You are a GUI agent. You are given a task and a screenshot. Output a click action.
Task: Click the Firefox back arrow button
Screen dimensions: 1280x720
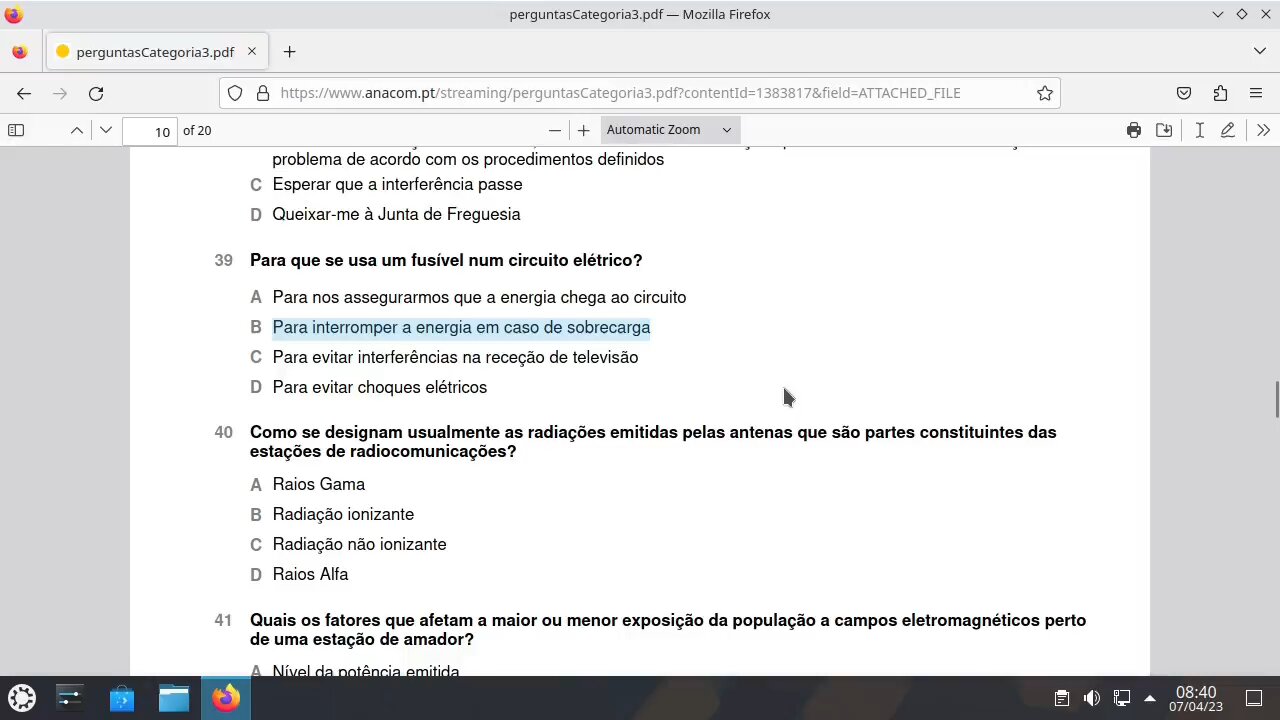point(24,93)
